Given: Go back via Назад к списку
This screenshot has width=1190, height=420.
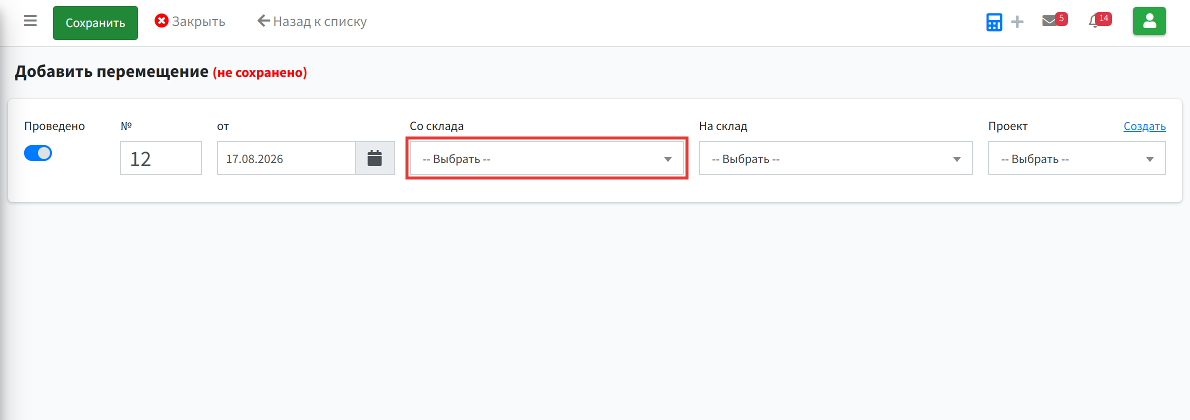Looking at the screenshot, I should [312, 21].
